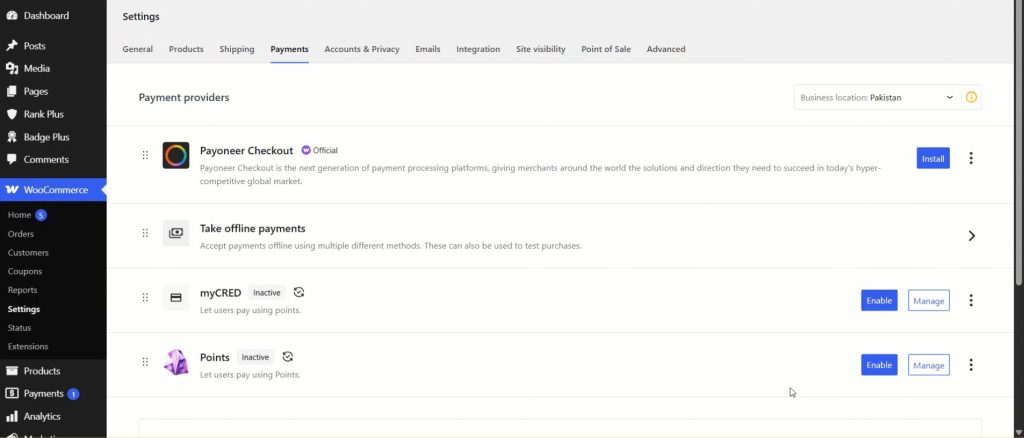
Task: Click the myCRED card icon
Action: click(176, 298)
